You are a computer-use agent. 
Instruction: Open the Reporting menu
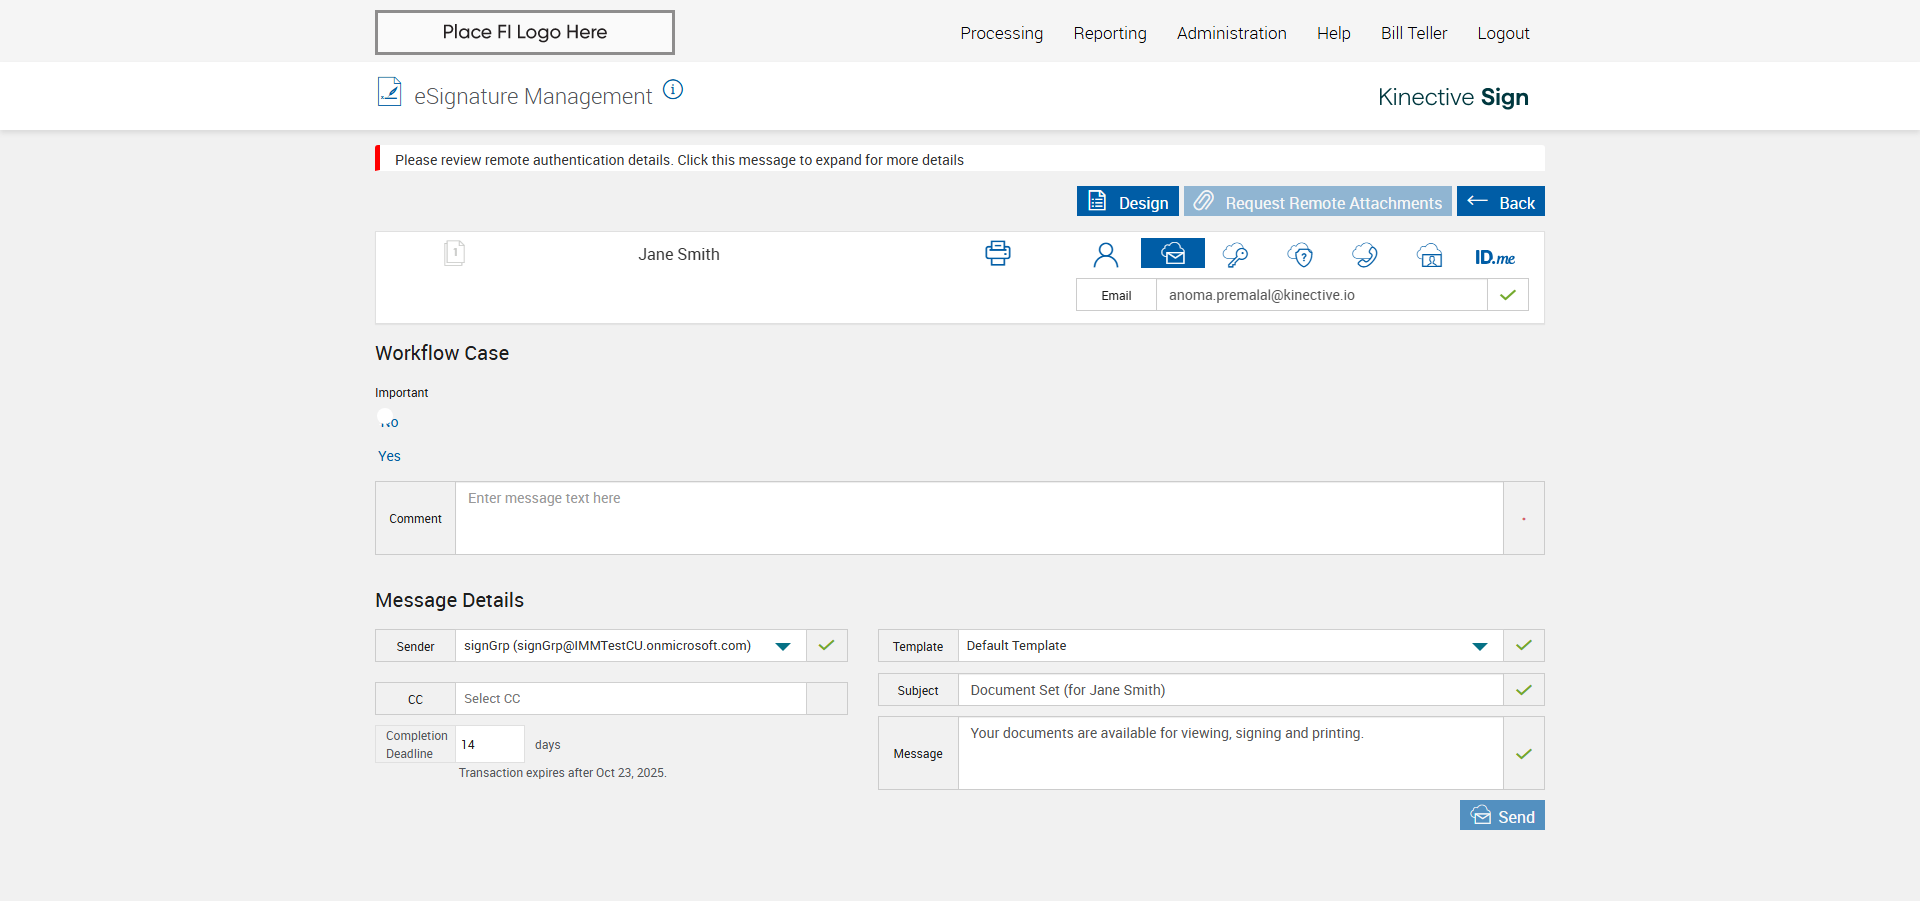[1109, 33]
